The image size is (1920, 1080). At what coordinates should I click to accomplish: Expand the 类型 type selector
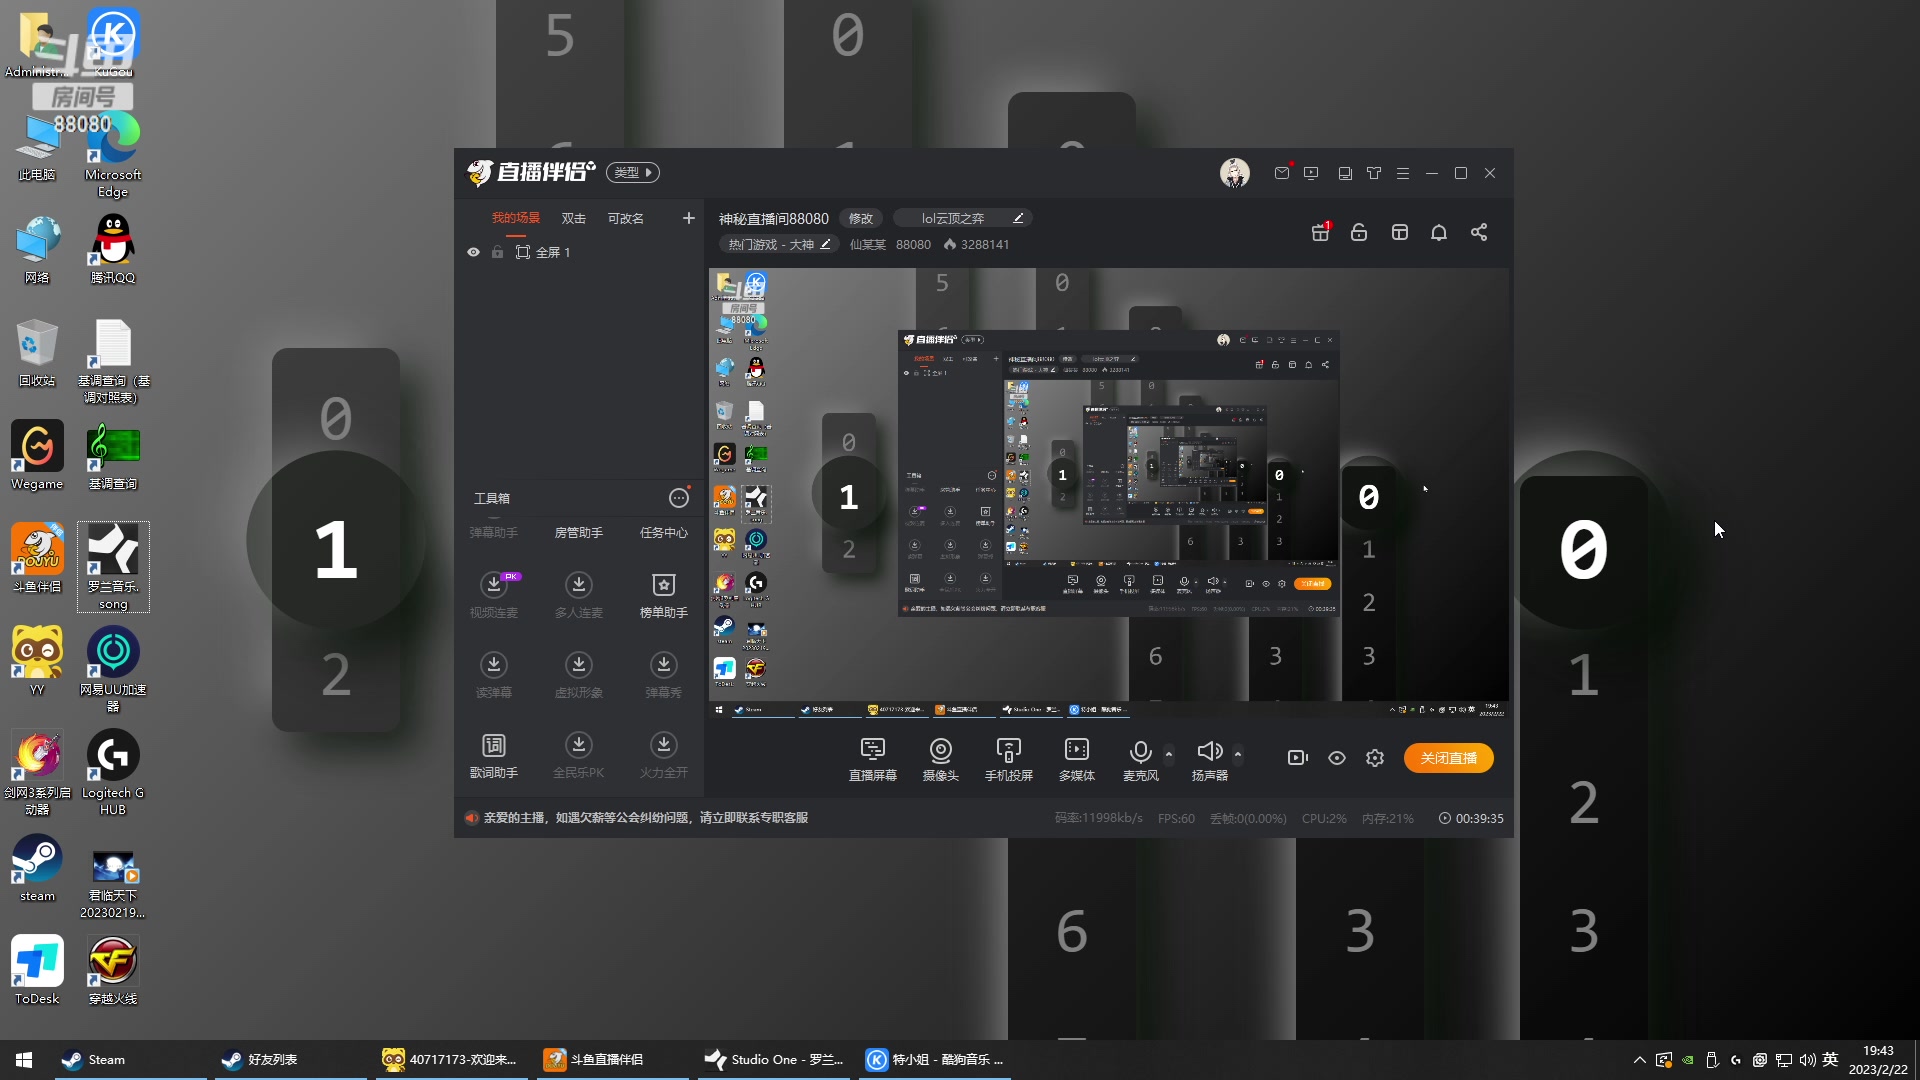633,172
